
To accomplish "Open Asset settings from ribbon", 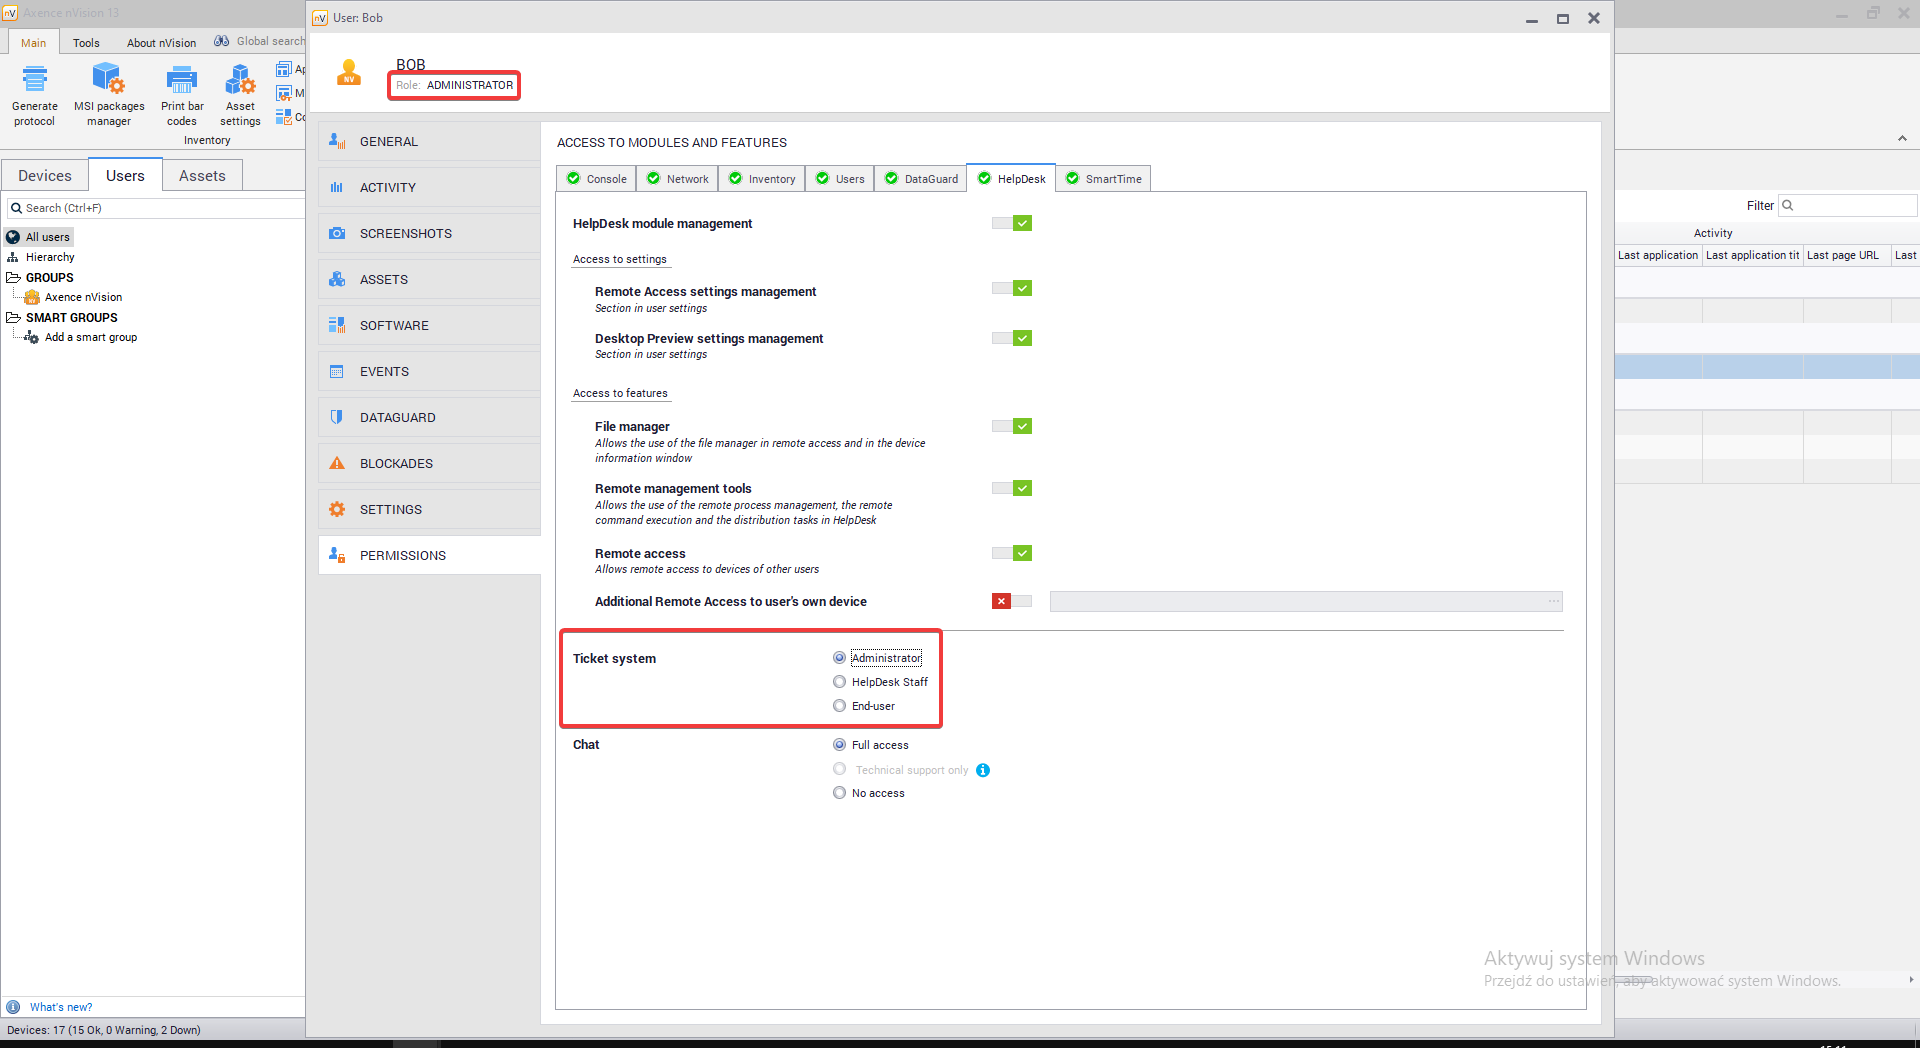I will click(x=240, y=79).
